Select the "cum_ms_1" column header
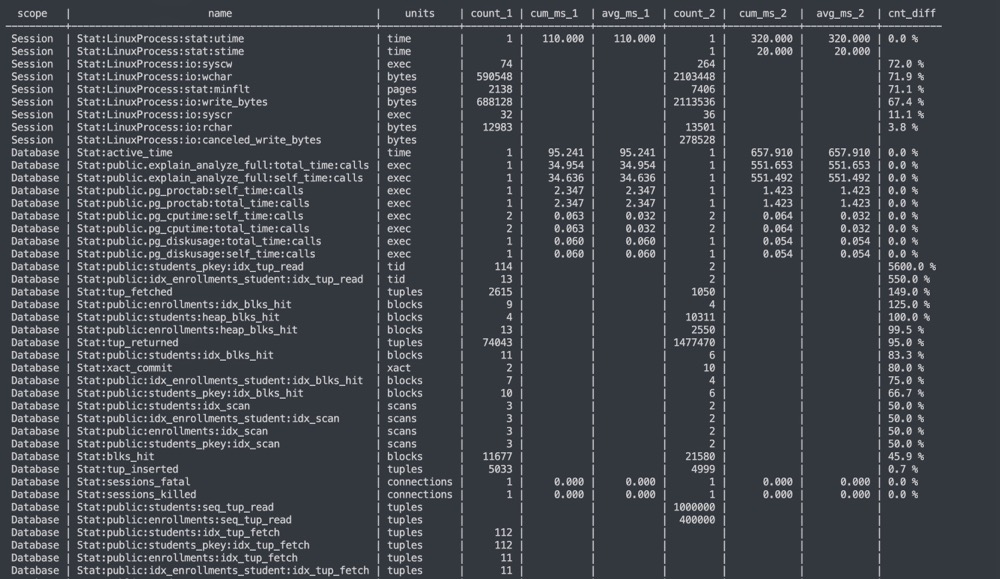Screen dimensions: 1000x579 pyautogui.click(x=560, y=13)
